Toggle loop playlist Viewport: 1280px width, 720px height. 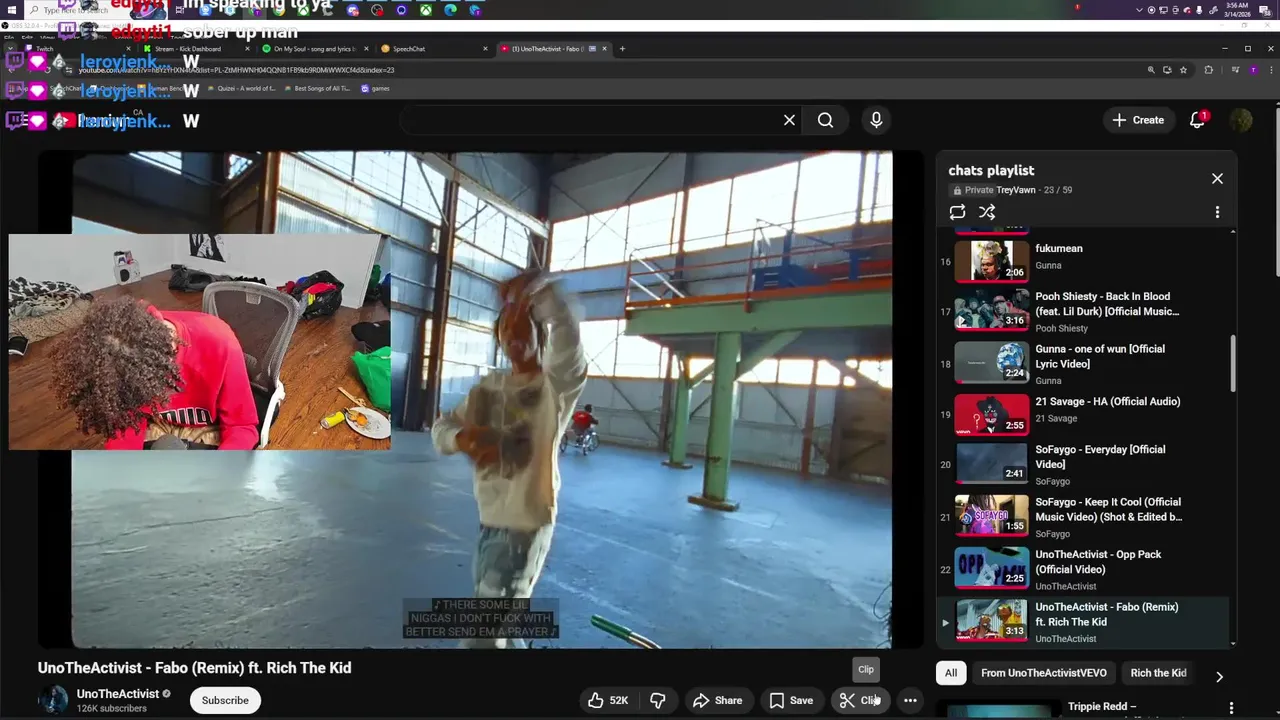click(957, 212)
